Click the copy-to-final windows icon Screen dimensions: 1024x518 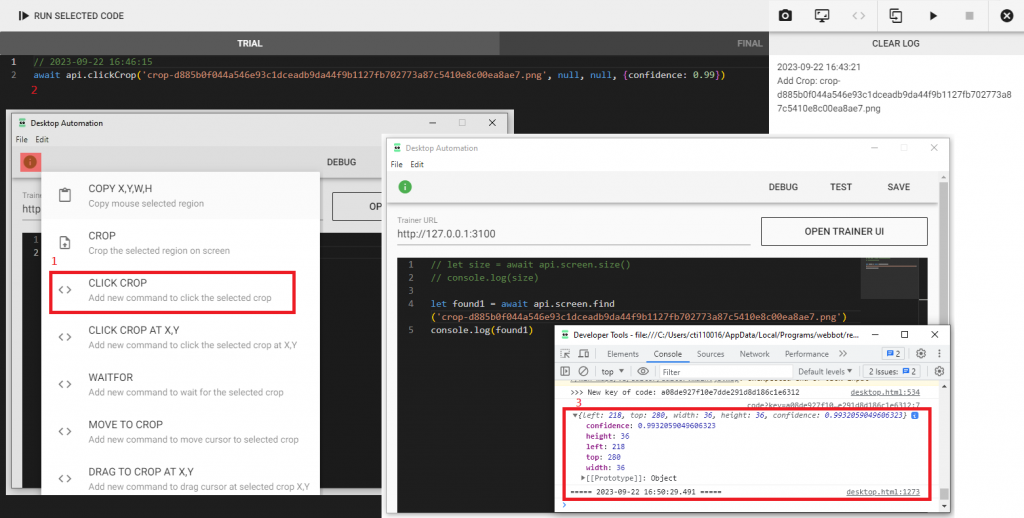coord(896,16)
